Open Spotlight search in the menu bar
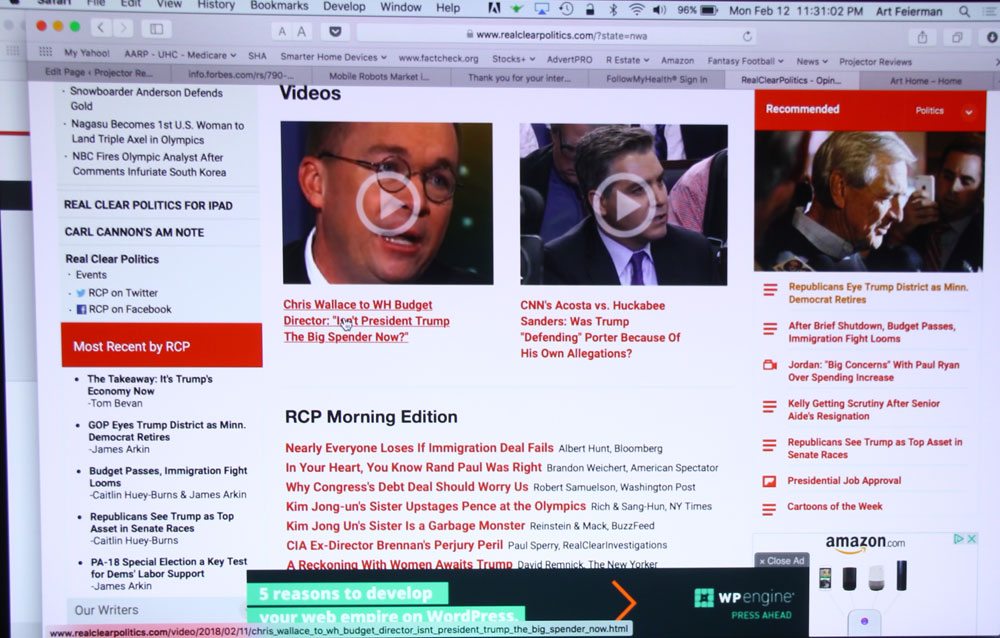The height and width of the screenshot is (638, 1000). coord(964,11)
